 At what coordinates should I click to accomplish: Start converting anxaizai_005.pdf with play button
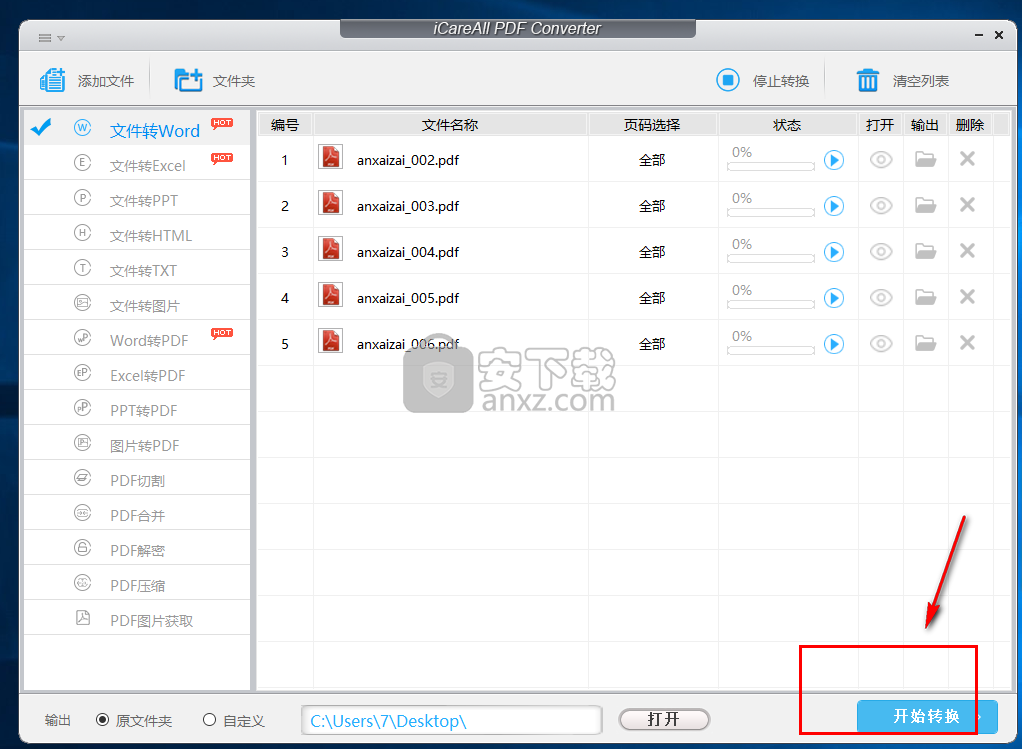834,298
